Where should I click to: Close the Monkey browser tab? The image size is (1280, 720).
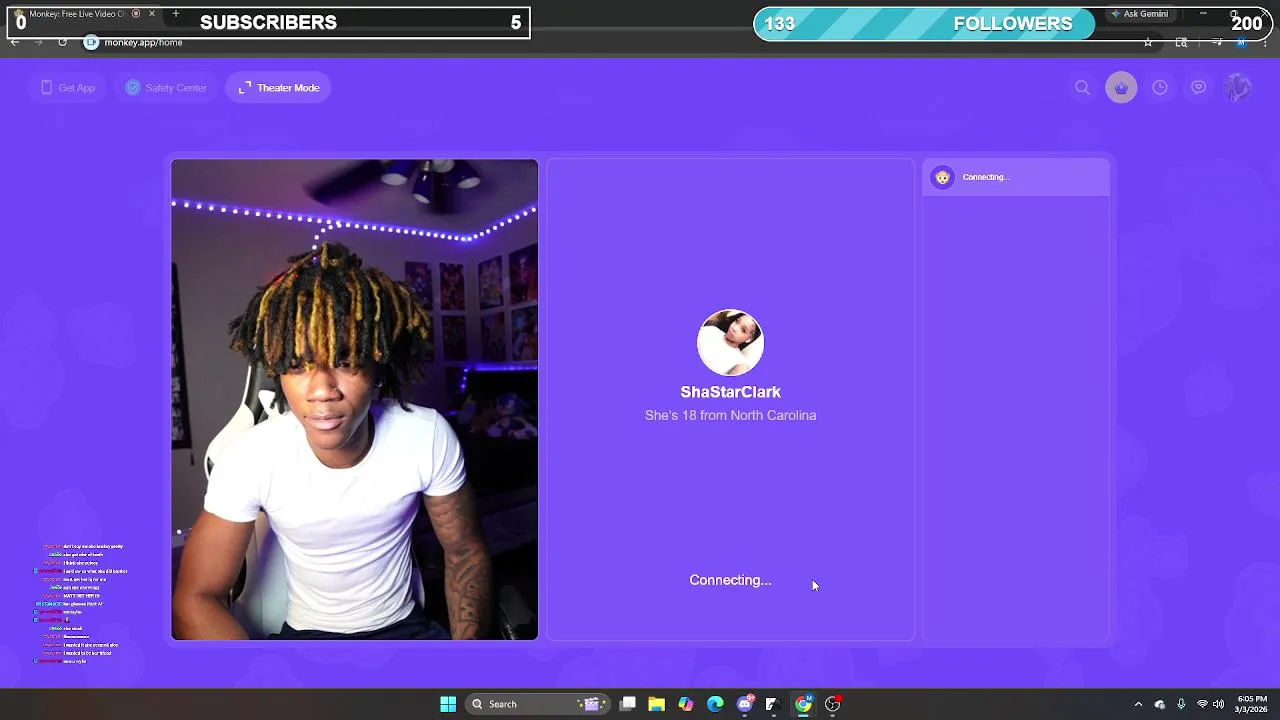pyautogui.click(x=152, y=14)
